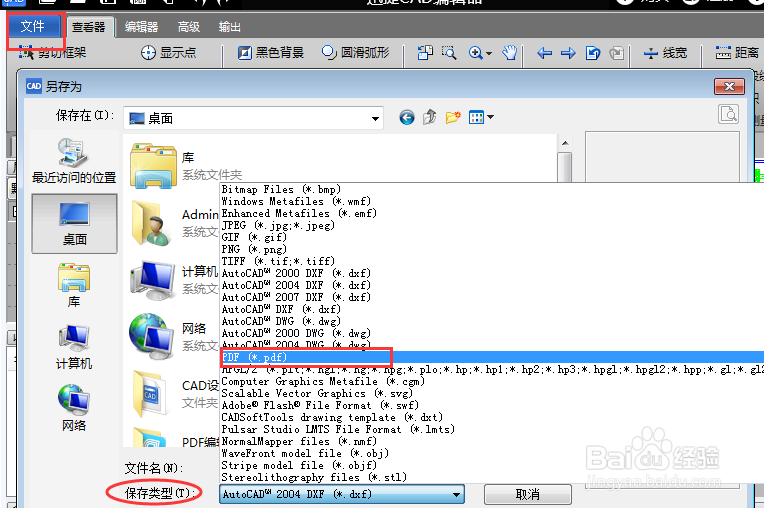Choose PNG (*.png) type
The width and height of the screenshot is (764, 508).
[x=254, y=249]
